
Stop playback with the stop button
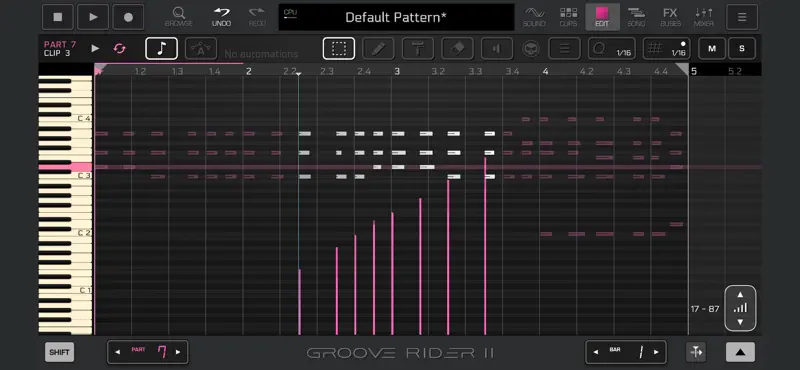(x=58, y=17)
